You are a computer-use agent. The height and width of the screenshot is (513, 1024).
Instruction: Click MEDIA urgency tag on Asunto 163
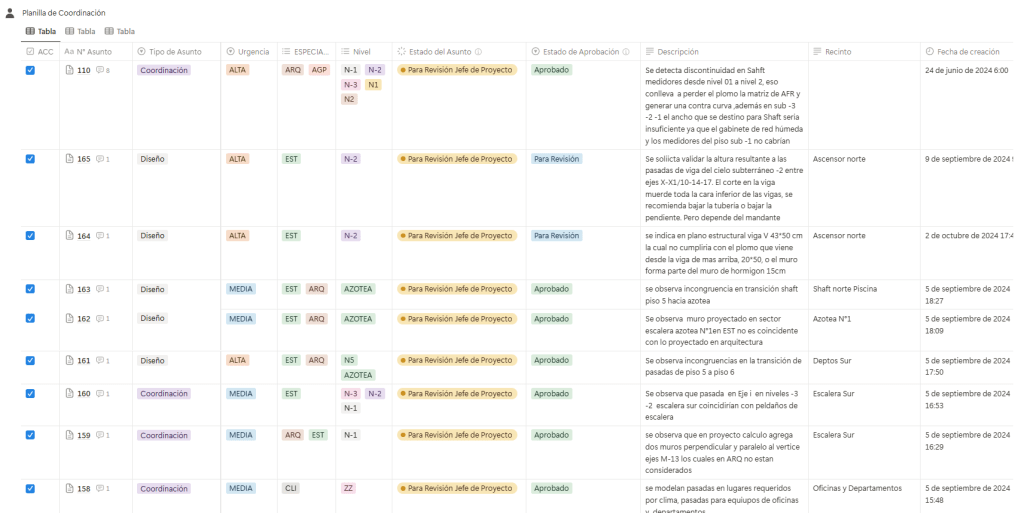[241, 289]
